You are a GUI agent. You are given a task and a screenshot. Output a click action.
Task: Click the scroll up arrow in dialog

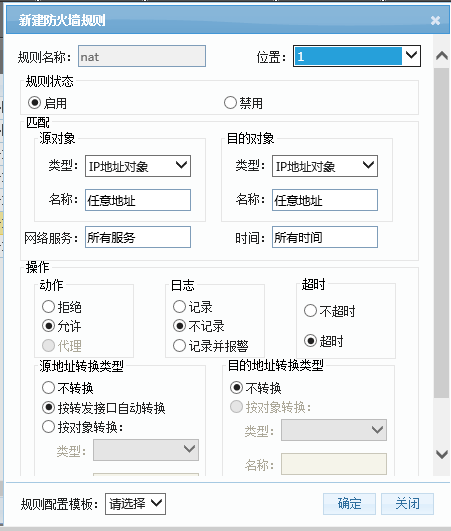(x=442, y=55)
